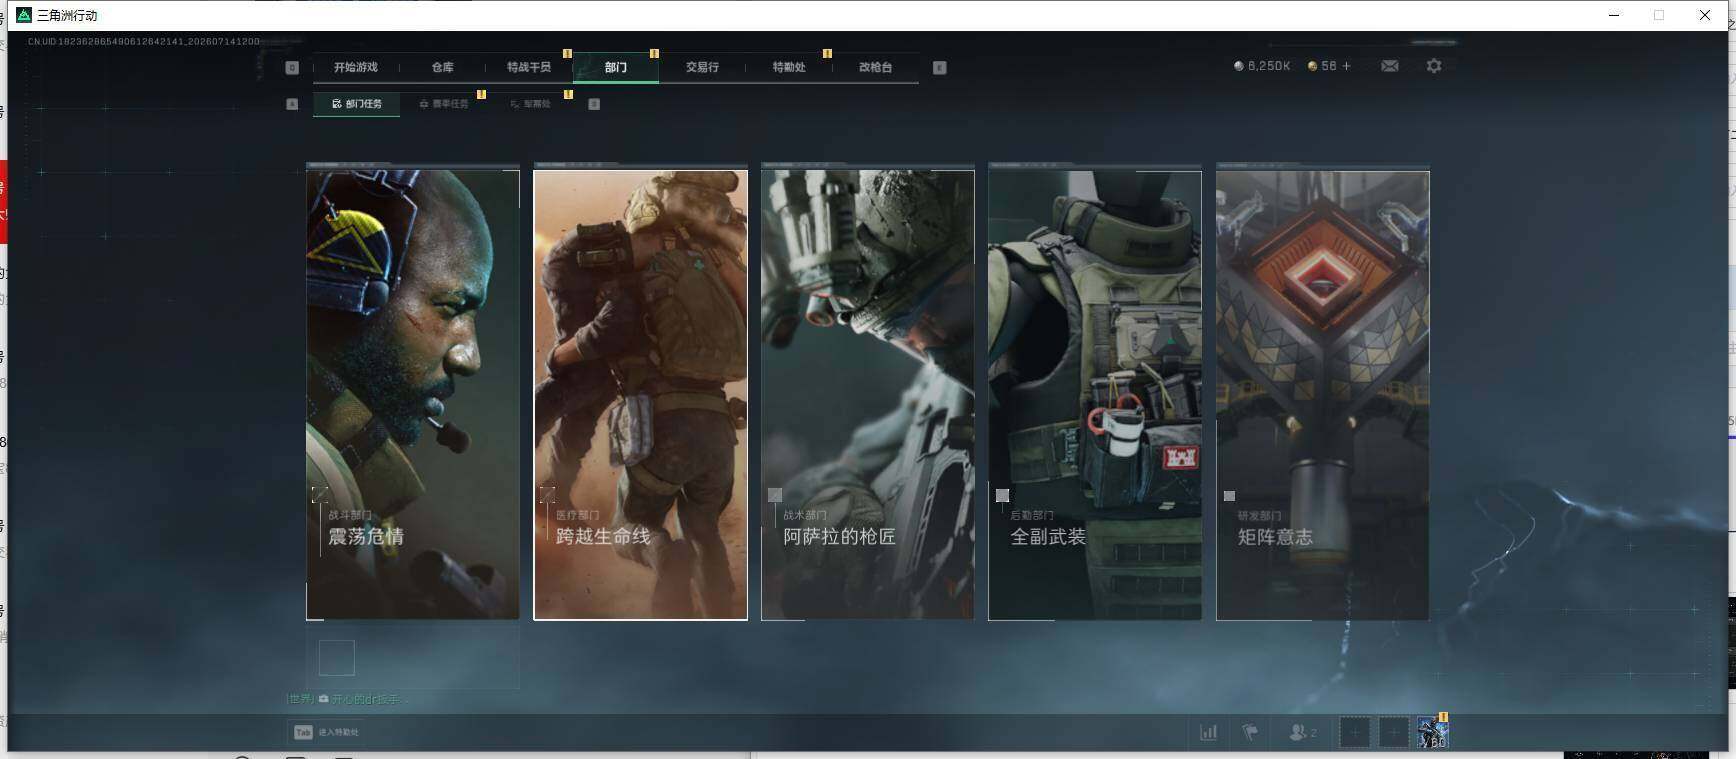Click the D key icon right of sub-tabs
The width and height of the screenshot is (1736, 759).
tap(594, 104)
